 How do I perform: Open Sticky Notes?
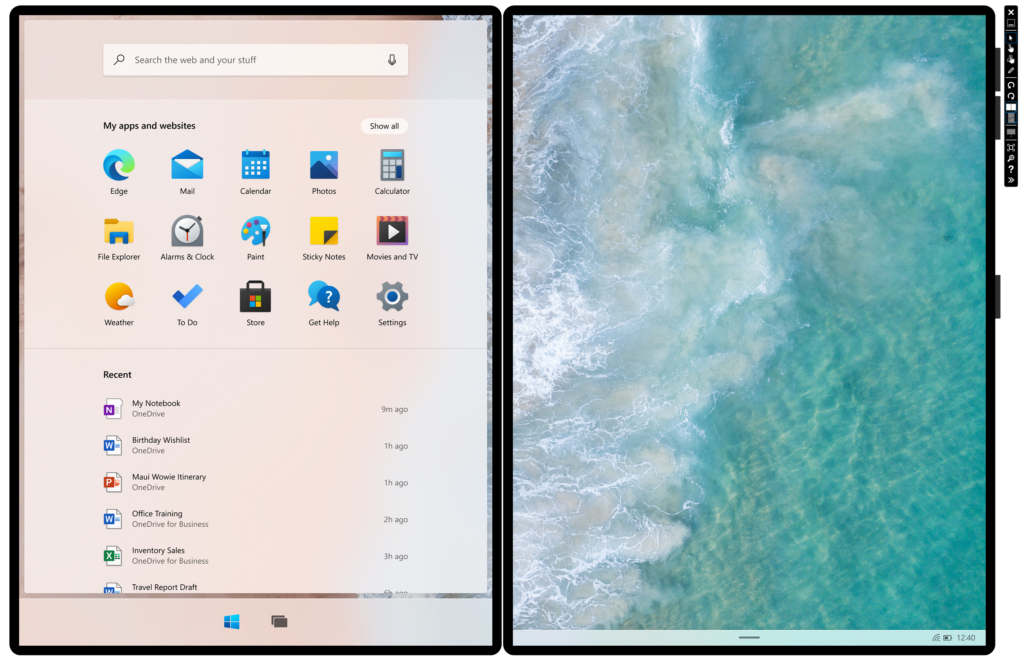324,238
